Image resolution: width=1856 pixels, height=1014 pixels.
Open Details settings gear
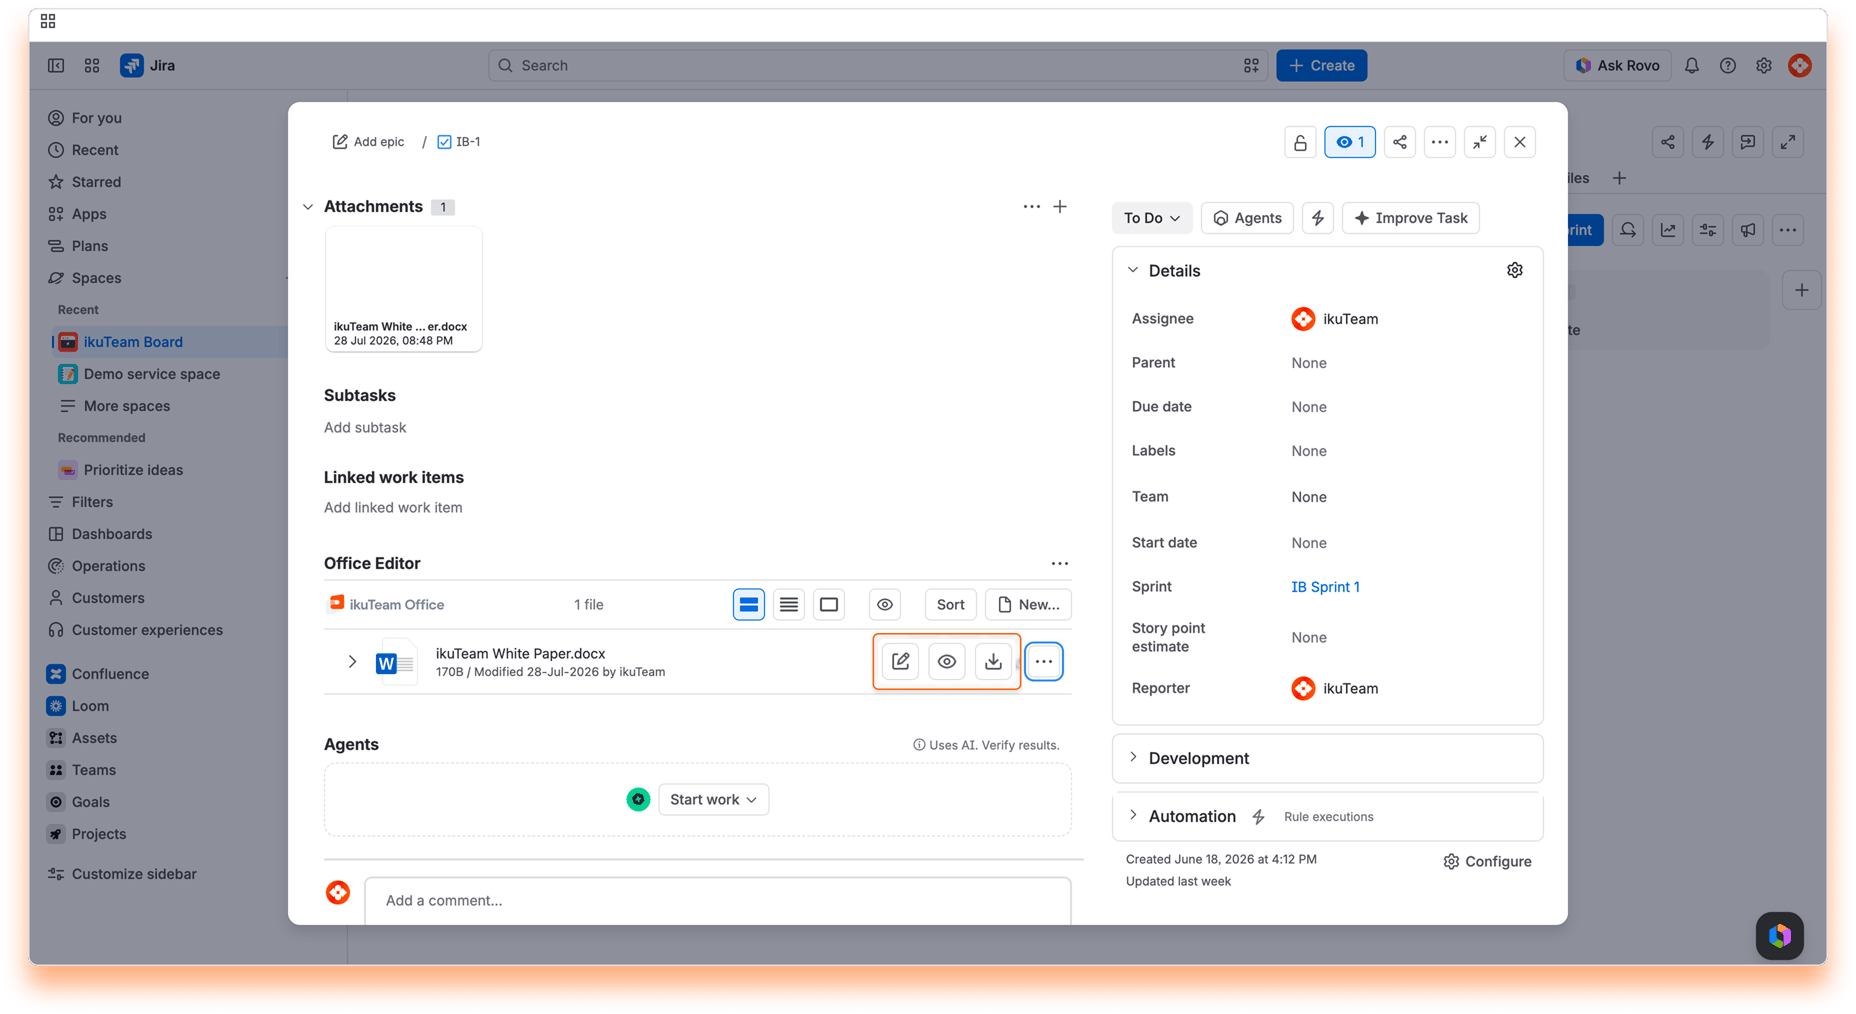[x=1514, y=270]
